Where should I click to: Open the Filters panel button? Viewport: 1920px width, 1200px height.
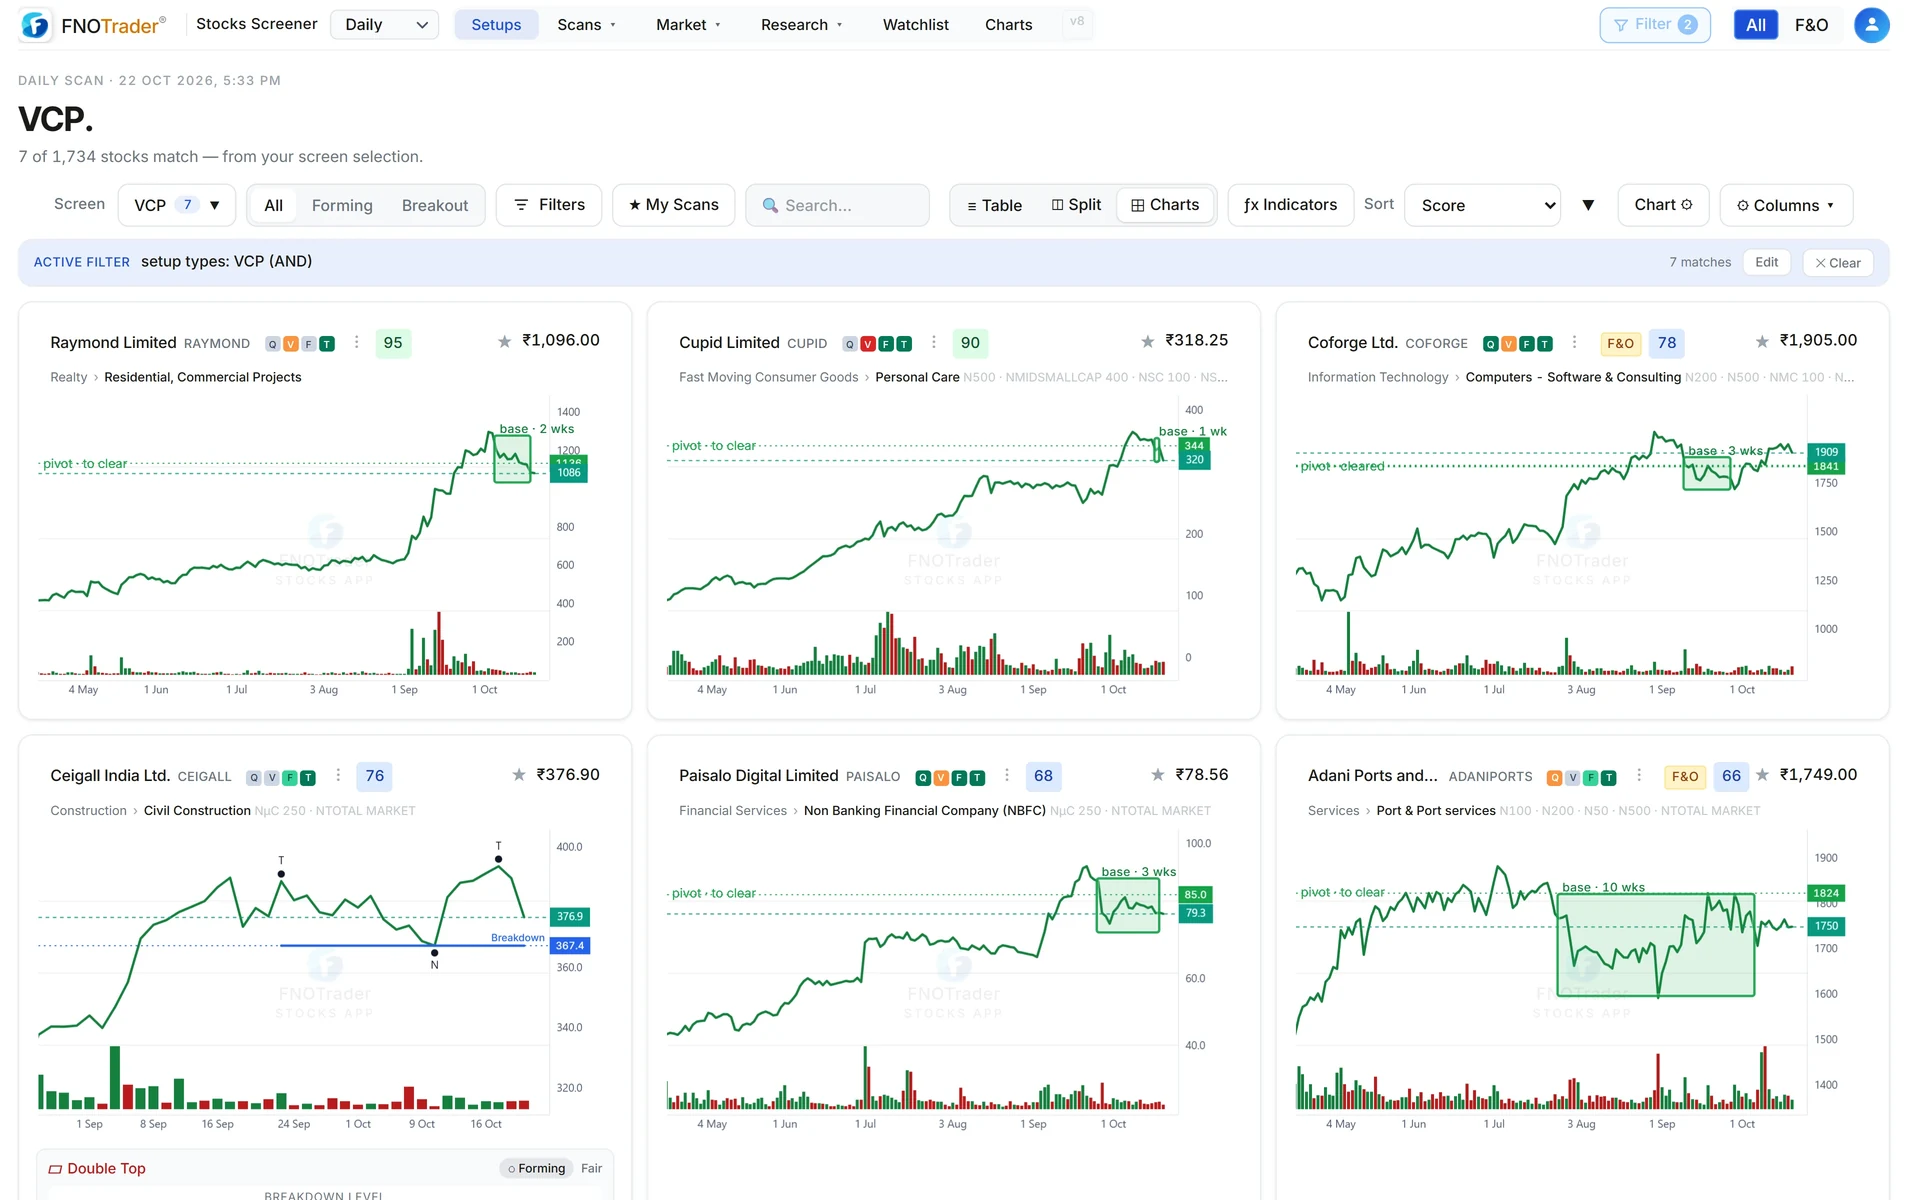pyautogui.click(x=549, y=205)
